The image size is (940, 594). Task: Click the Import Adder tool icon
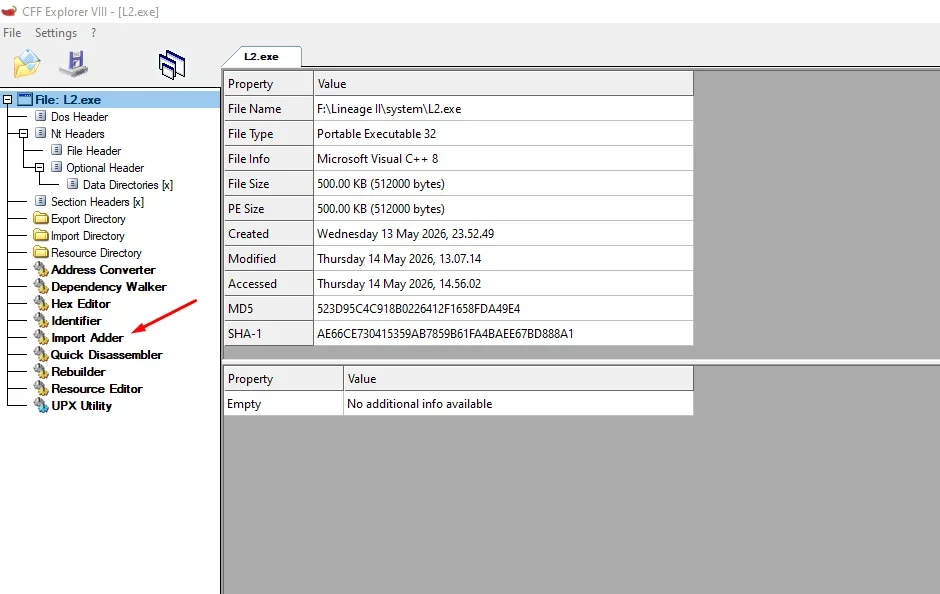[41, 337]
